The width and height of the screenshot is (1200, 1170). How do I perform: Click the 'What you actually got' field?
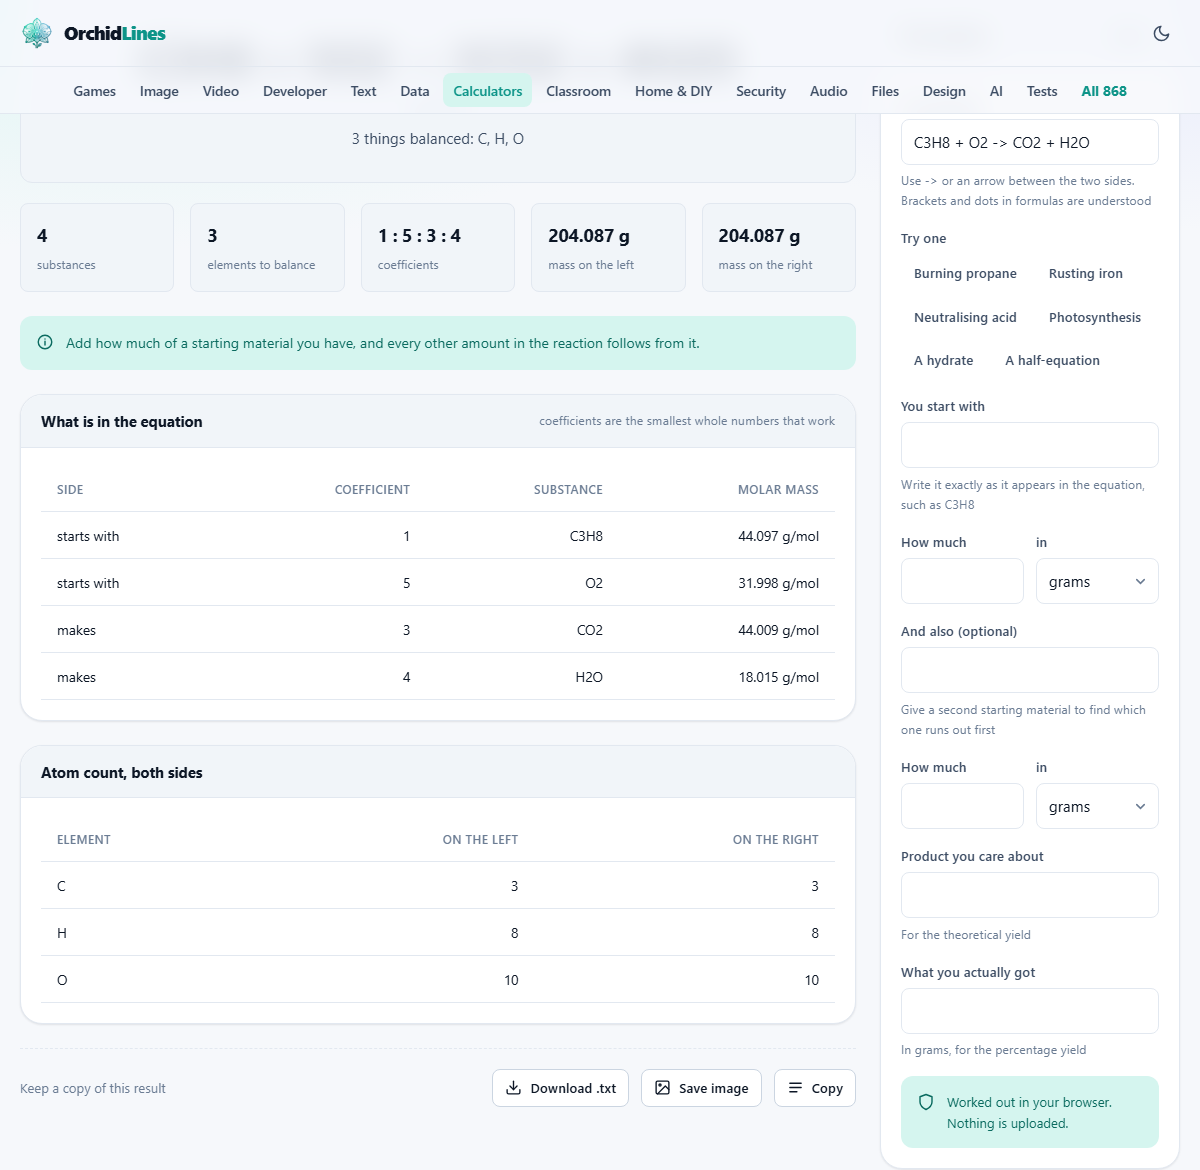tap(1029, 1011)
